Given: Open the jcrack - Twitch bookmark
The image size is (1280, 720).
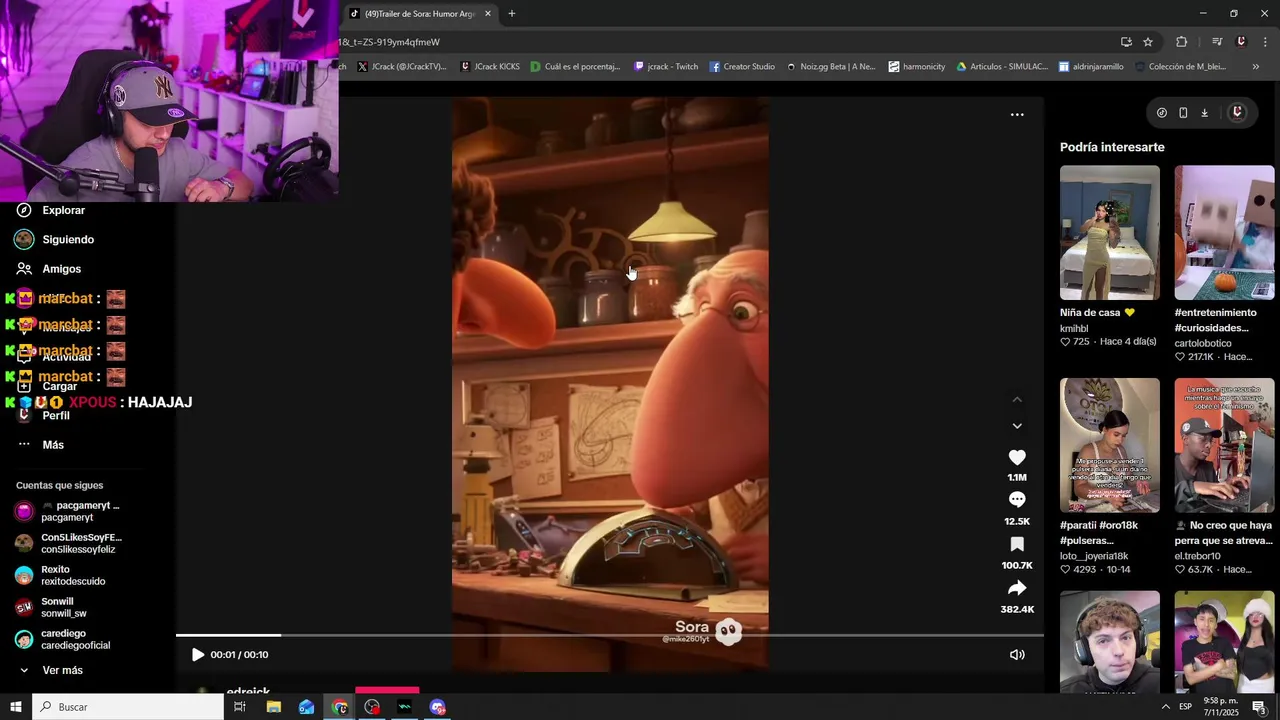Looking at the screenshot, I should point(667,67).
